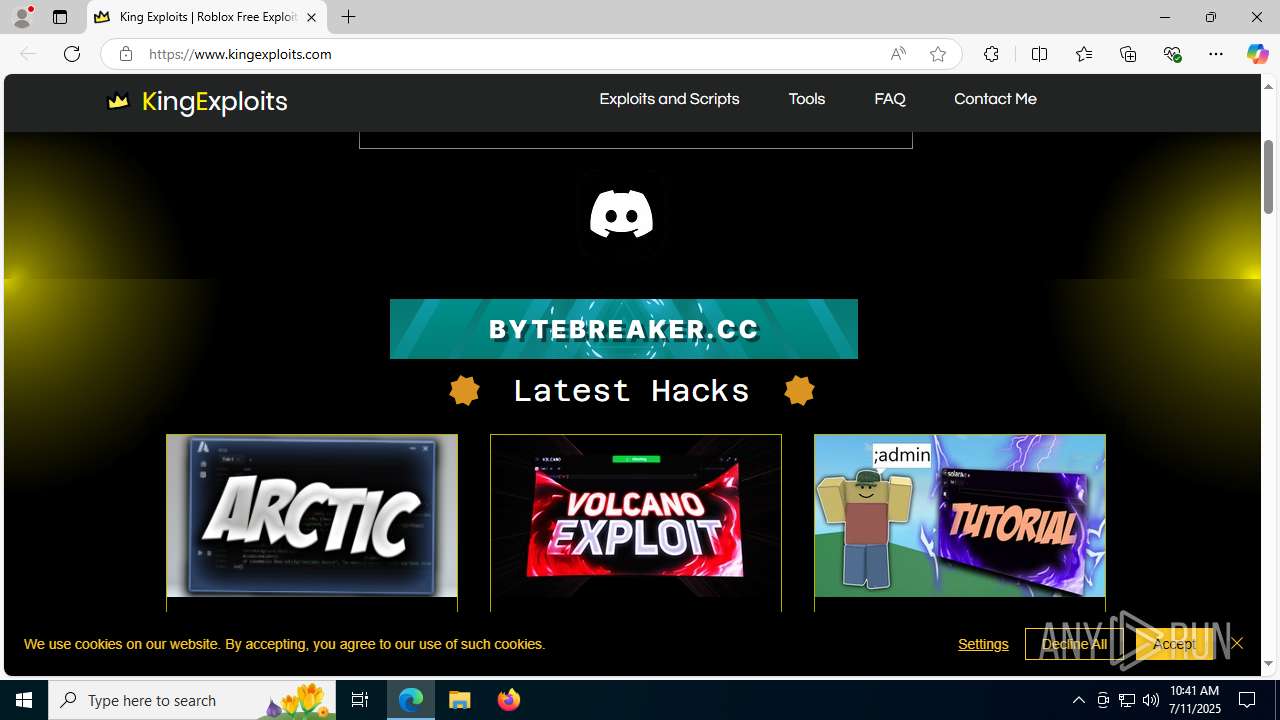Open the Copilot sidebar
Viewport: 1280px width, 720px height.
tap(1257, 54)
